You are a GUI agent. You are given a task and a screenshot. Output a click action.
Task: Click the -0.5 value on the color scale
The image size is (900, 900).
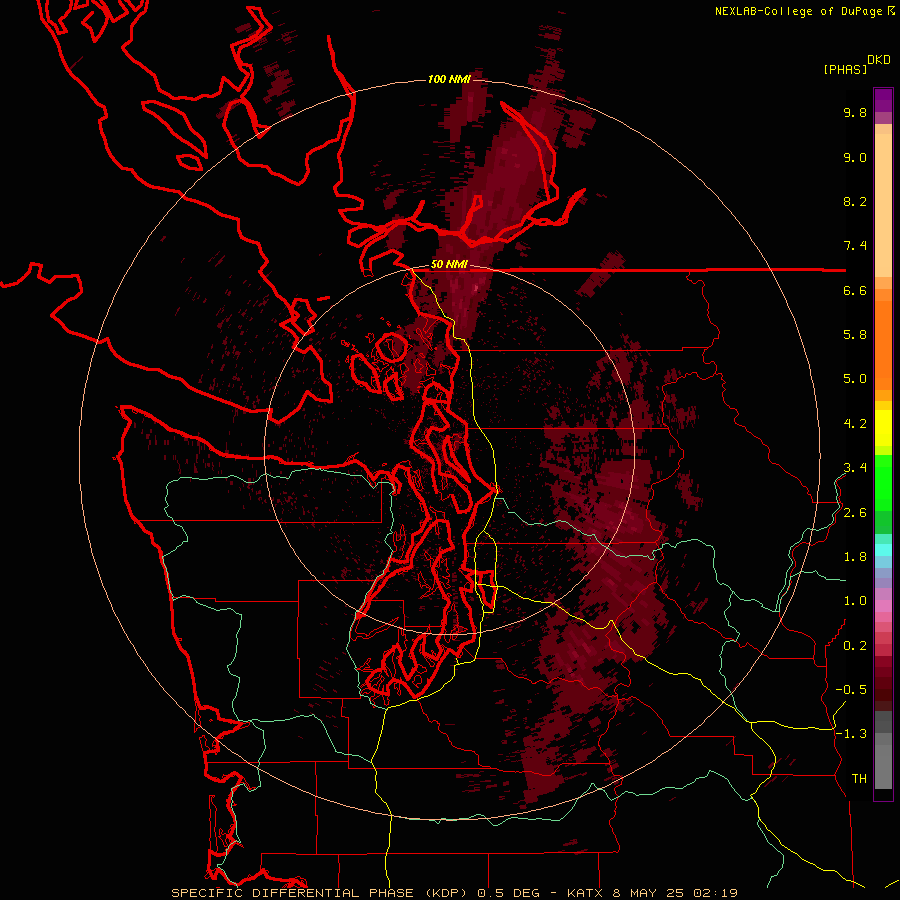[851, 690]
